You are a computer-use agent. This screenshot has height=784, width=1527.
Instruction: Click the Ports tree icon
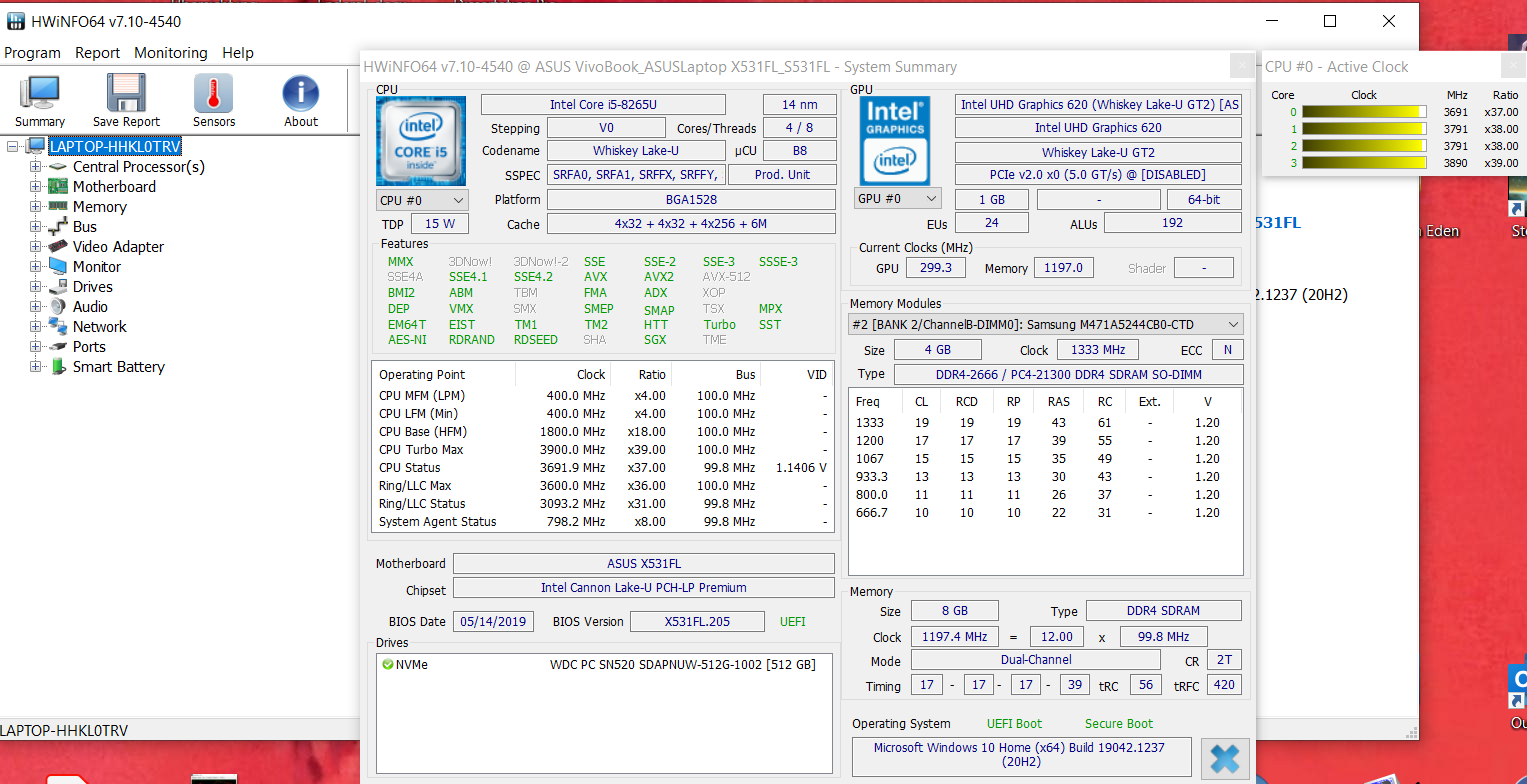pyautogui.click(x=58, y=347)
